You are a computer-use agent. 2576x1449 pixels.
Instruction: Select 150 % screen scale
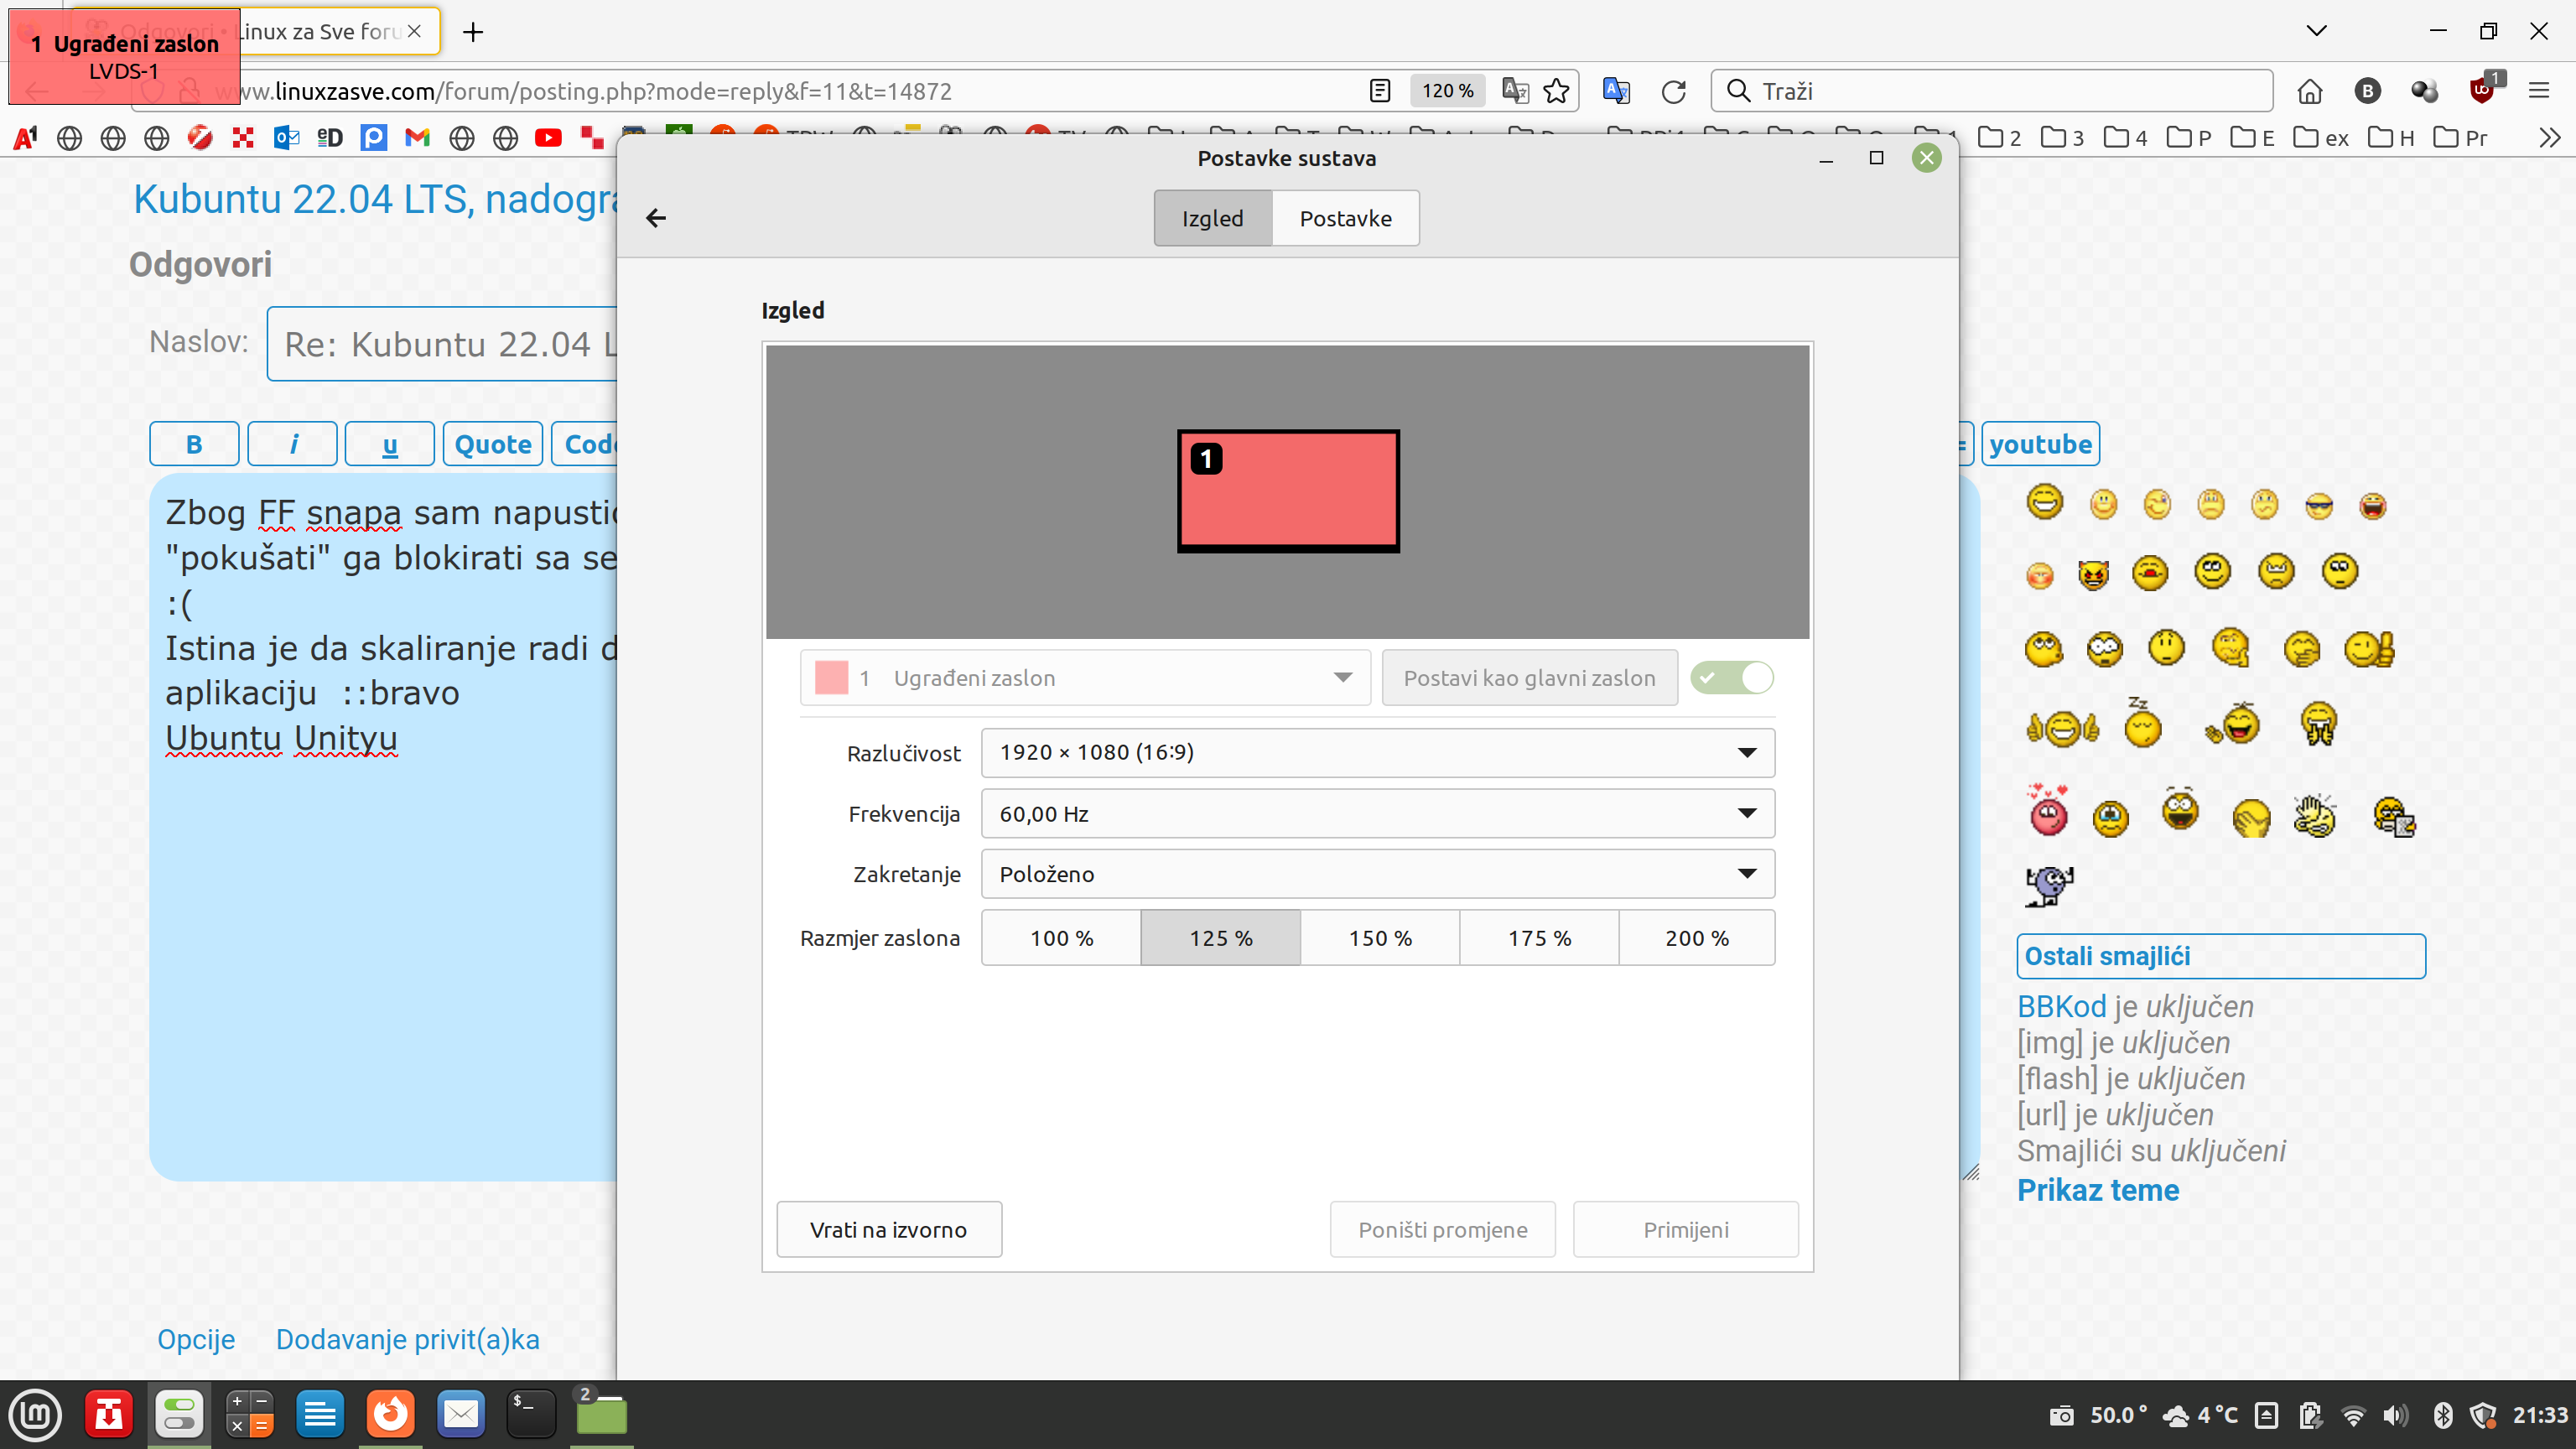[x=1380, y=938]
